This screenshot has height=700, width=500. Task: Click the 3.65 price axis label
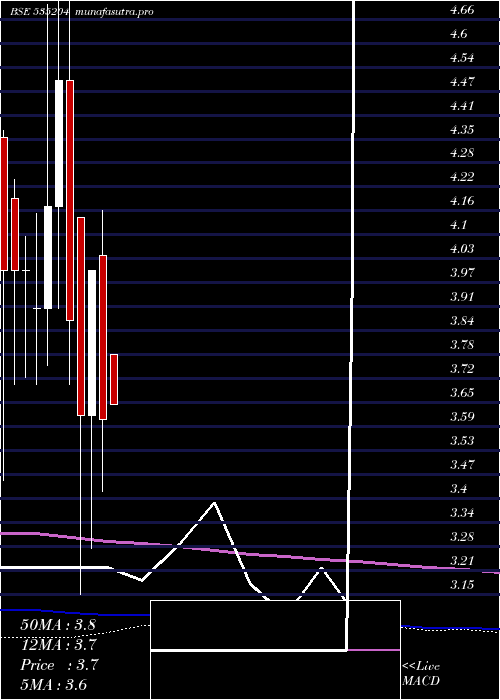pyautogui.click(x=462, y=393)
